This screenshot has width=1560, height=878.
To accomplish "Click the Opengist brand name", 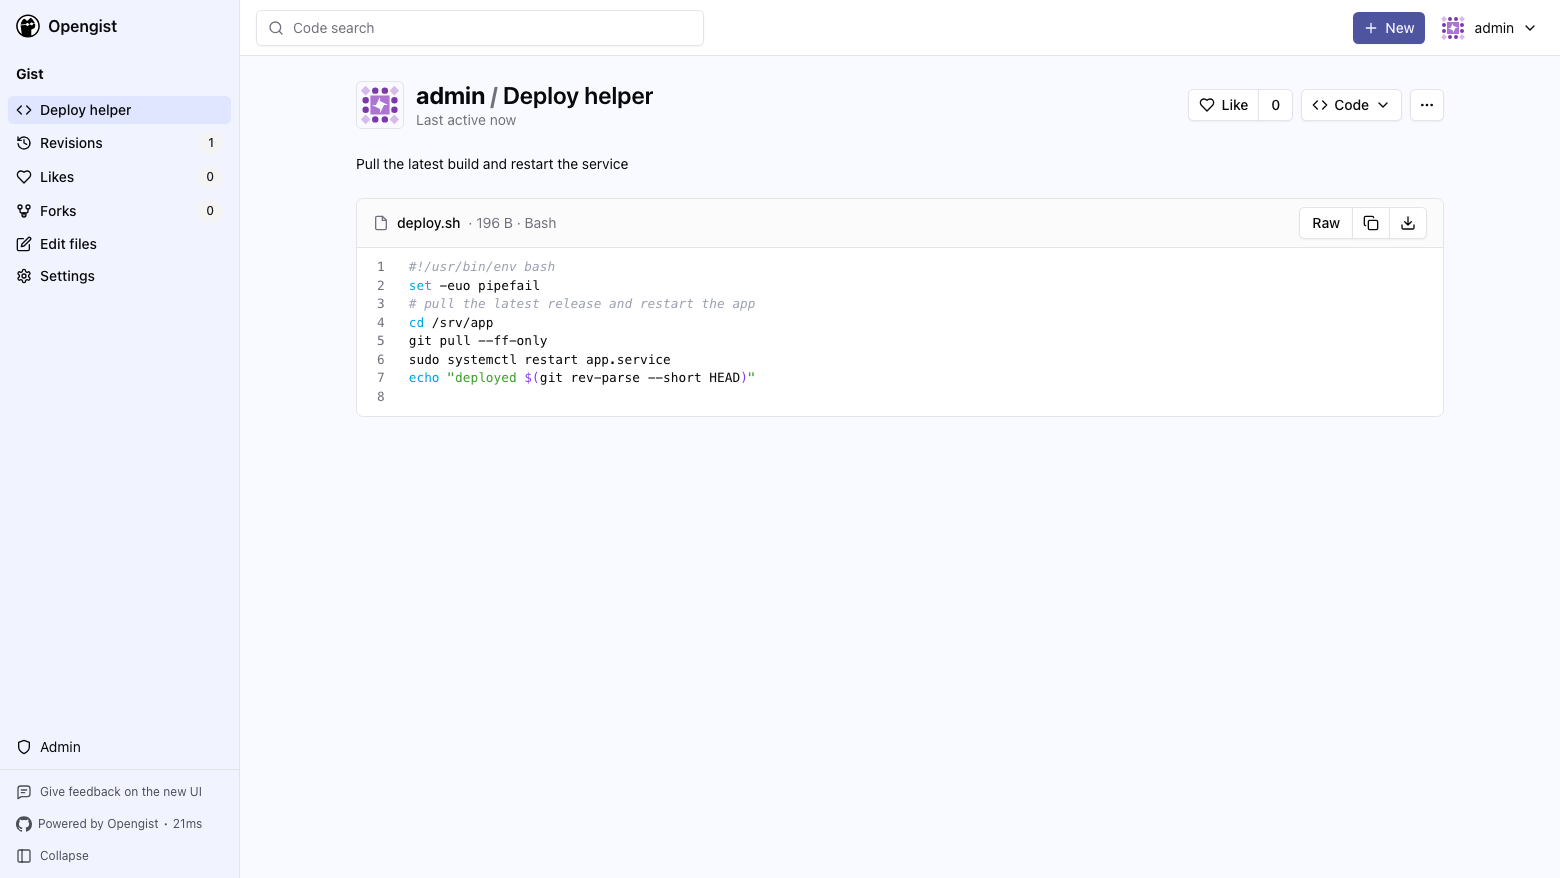I will coord(82,26).
